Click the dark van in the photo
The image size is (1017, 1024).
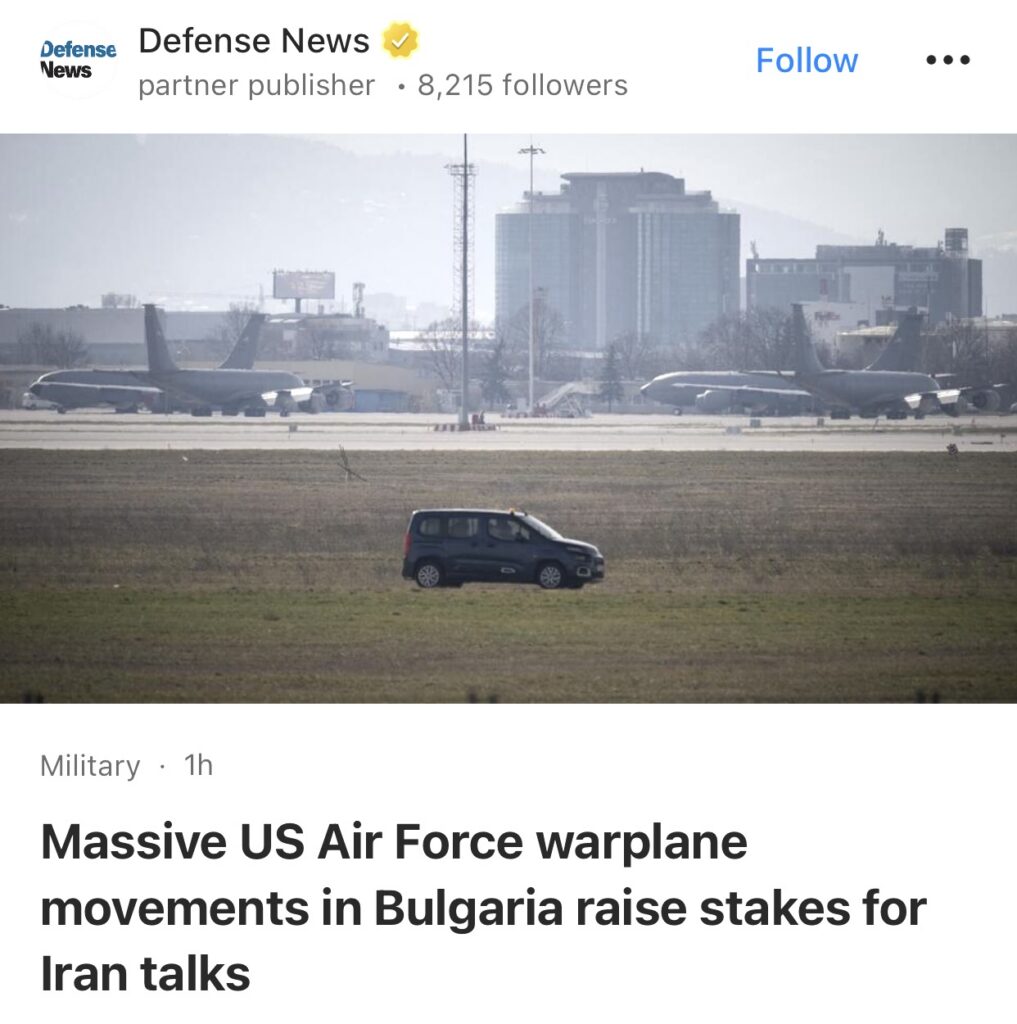(x=502, y=549)
